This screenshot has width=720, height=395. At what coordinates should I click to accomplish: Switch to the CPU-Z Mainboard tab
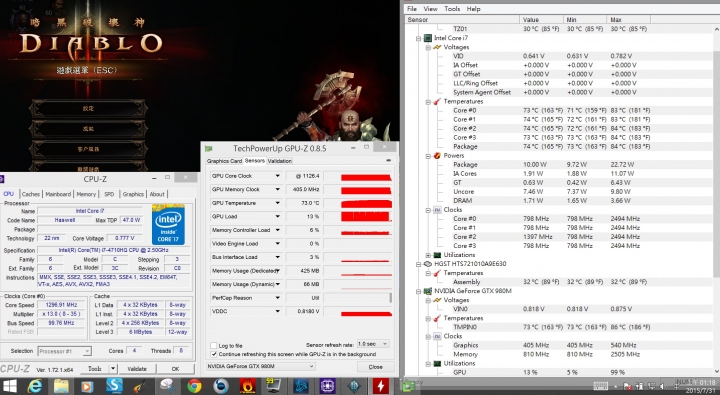pos(58,194)
